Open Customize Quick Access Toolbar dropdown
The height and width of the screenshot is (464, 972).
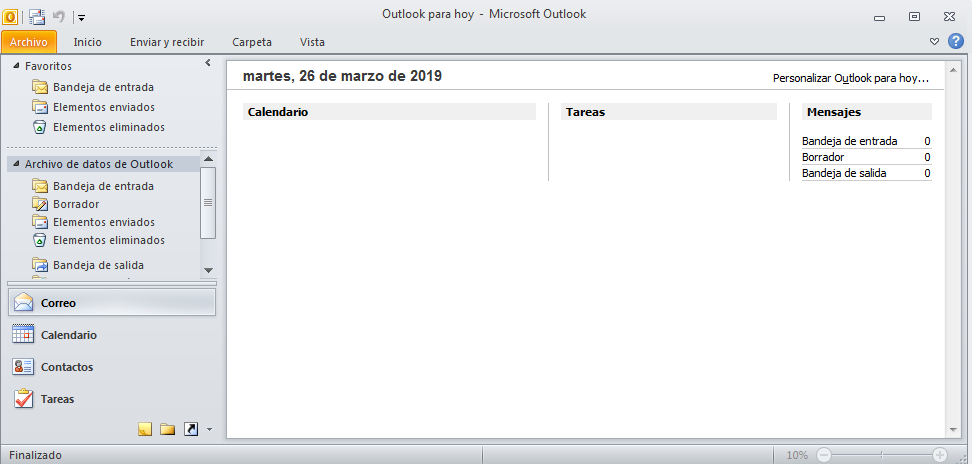pos(82,17)
